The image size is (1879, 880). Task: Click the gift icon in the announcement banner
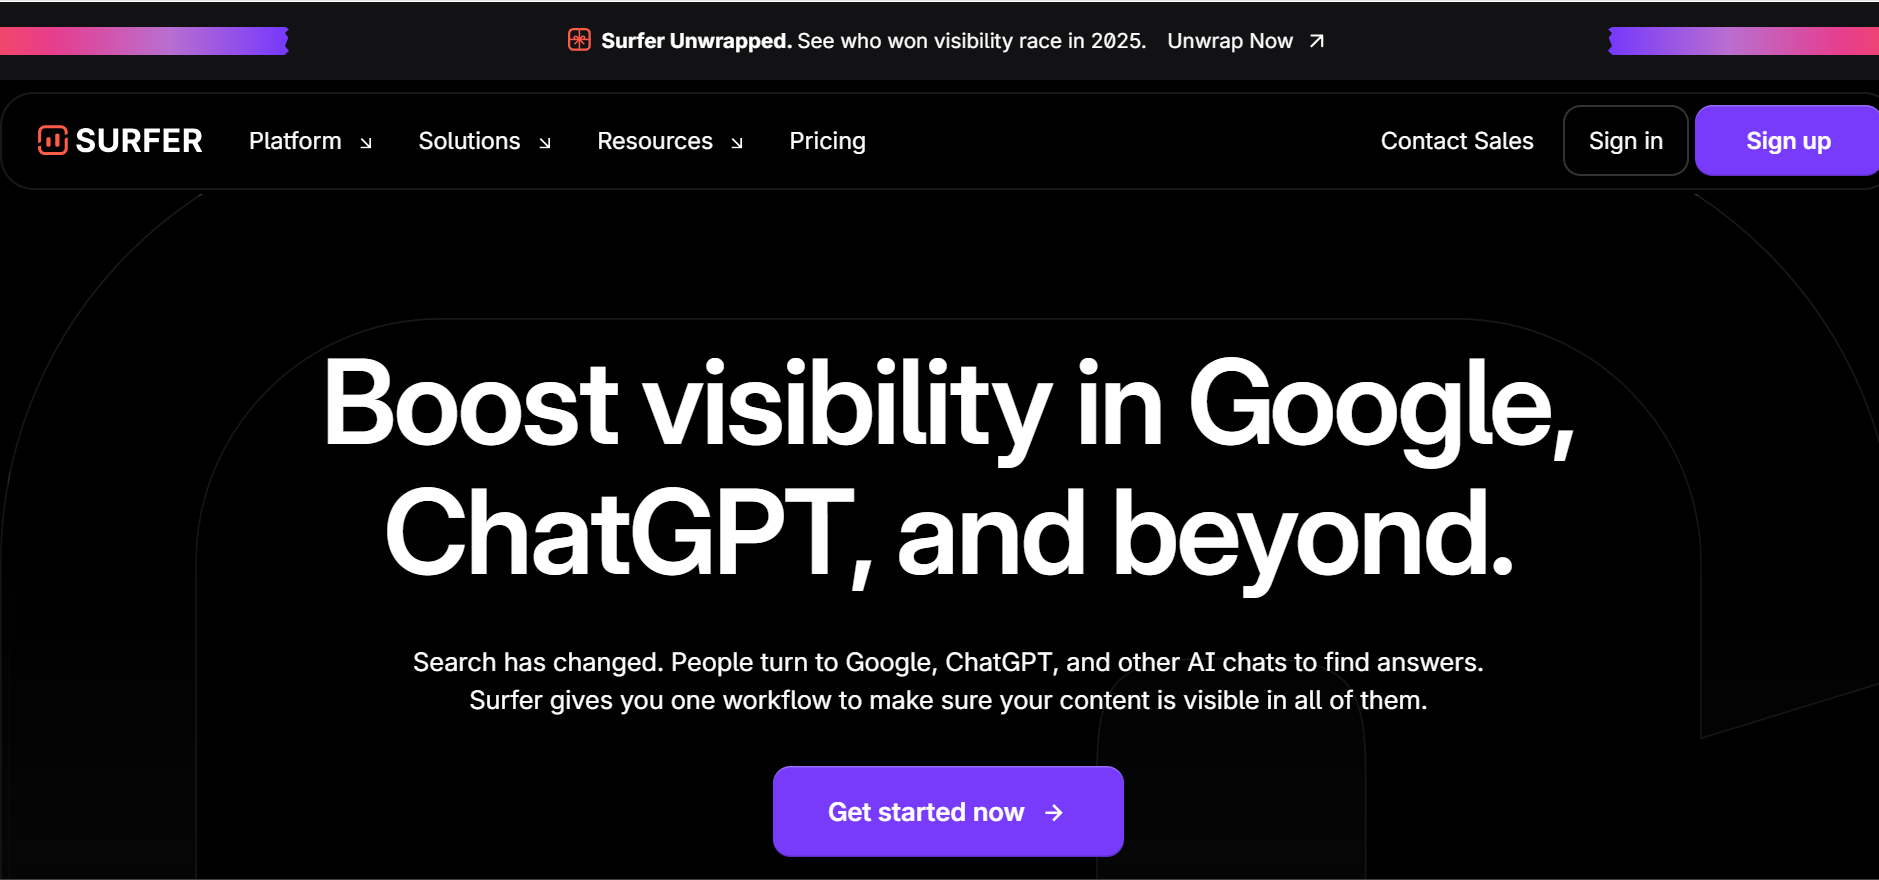point(579,40)
